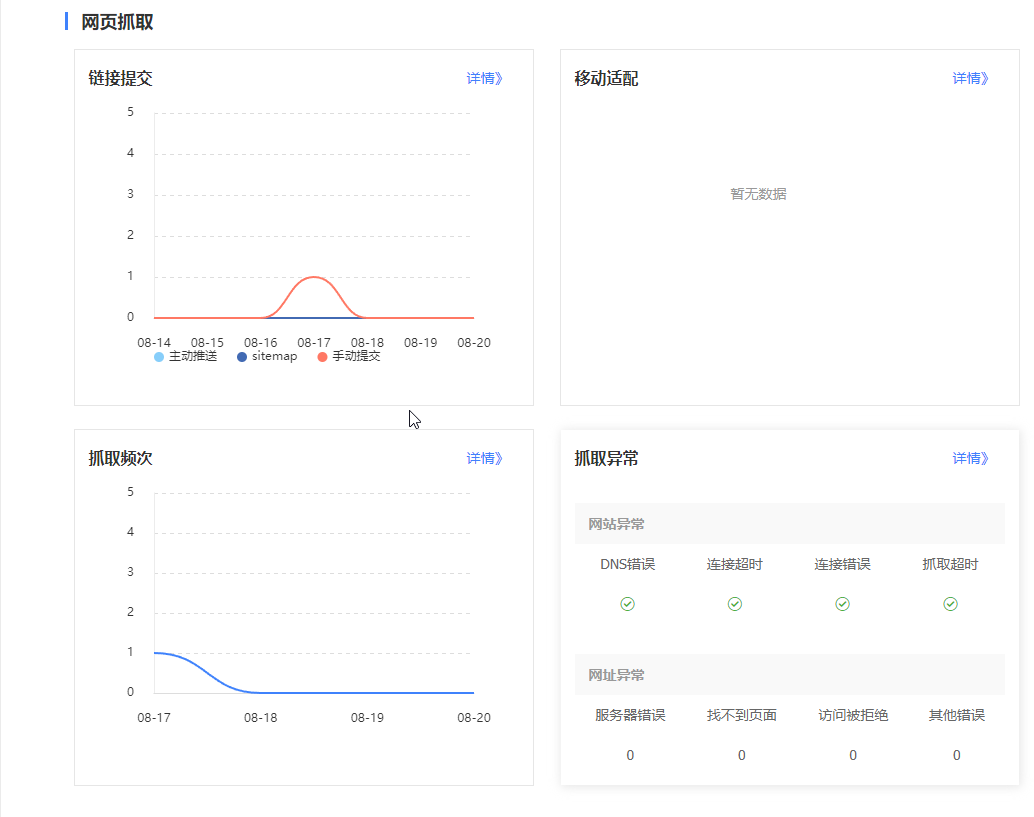Click the 其他错误 count value
This screenshot has height=817, width=1034.
tap(957, 755)
